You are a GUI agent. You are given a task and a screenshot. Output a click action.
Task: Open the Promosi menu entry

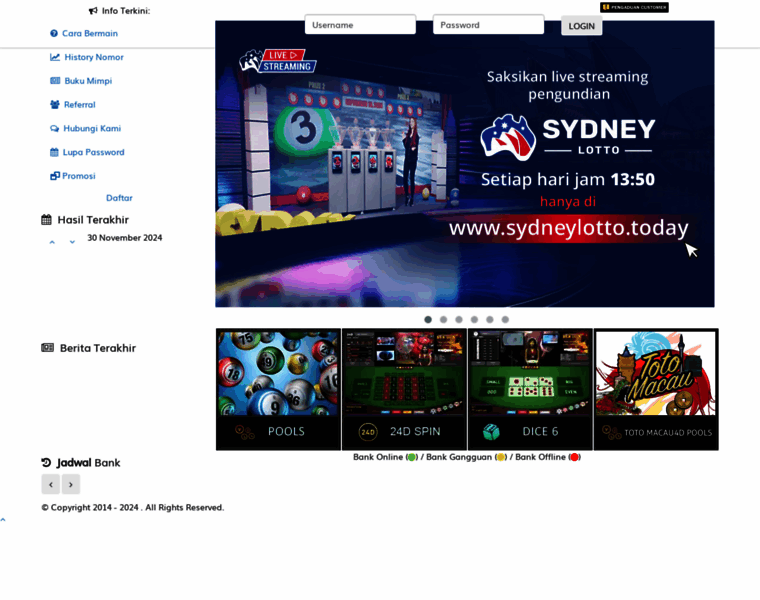click(x=79, y=176)
